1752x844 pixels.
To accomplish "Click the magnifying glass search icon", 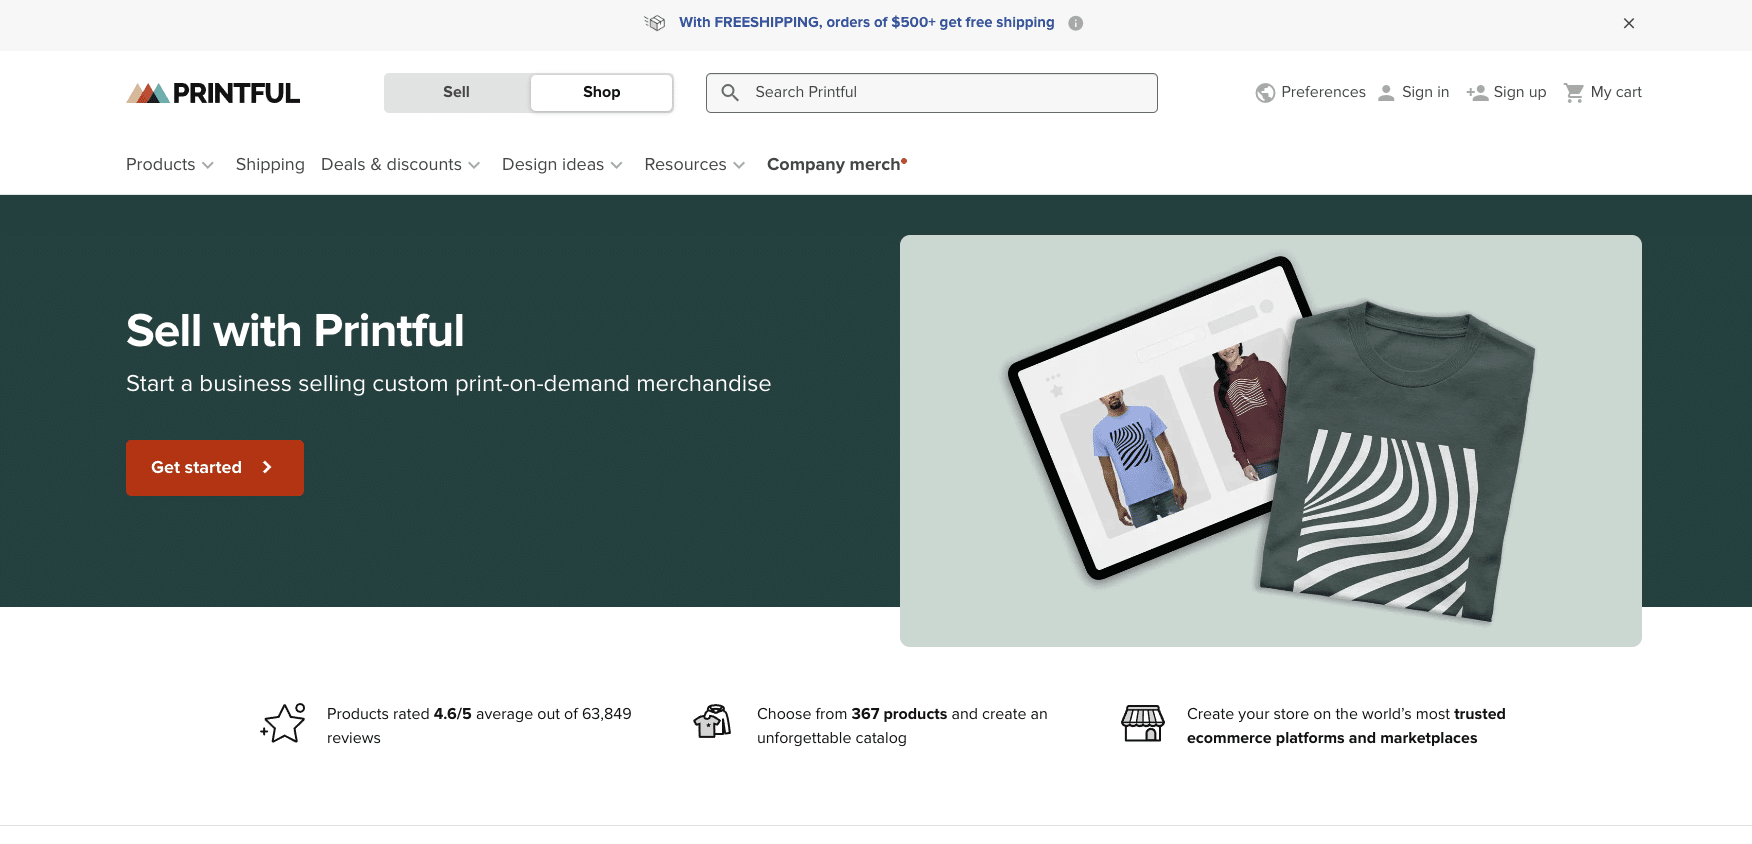I will click(730, 93).
